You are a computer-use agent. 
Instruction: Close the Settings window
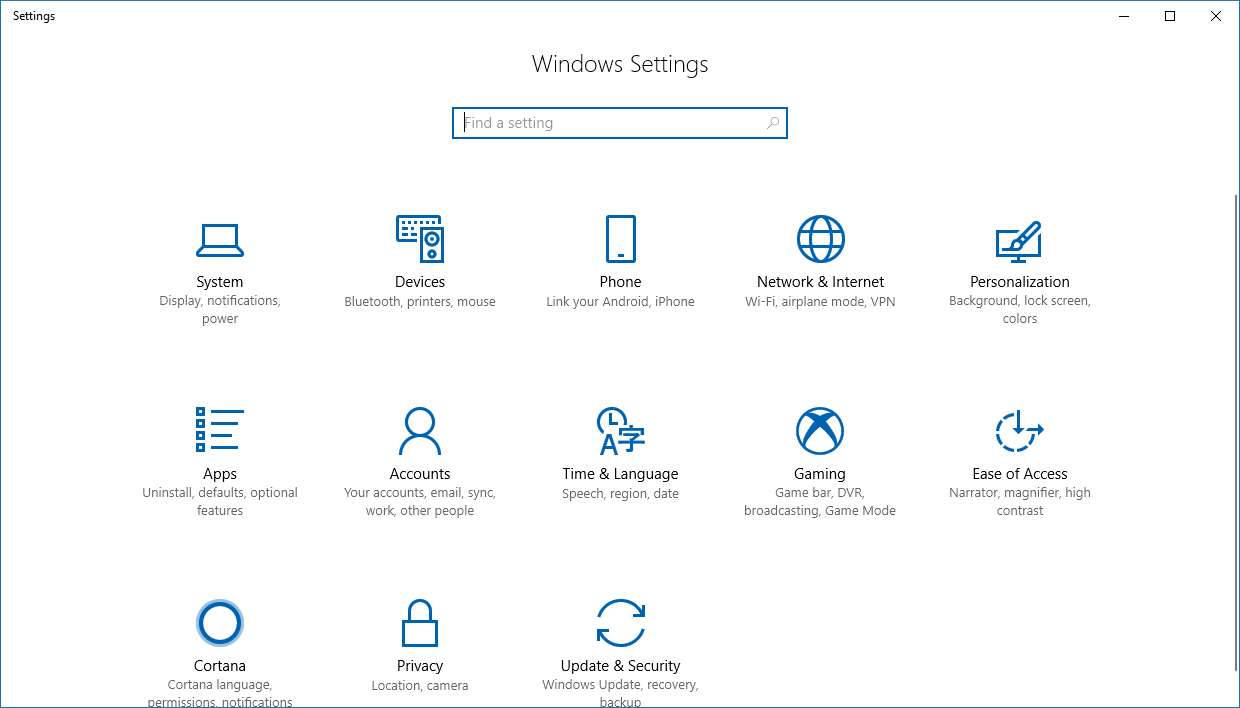(1216, 16)
